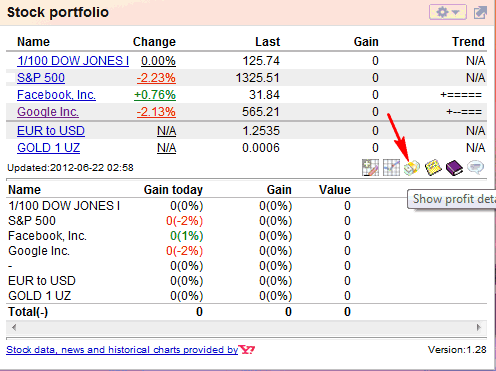
Task: Open the Google Inc. stock link
Action: pyautogui.click(x=48, y=112)
